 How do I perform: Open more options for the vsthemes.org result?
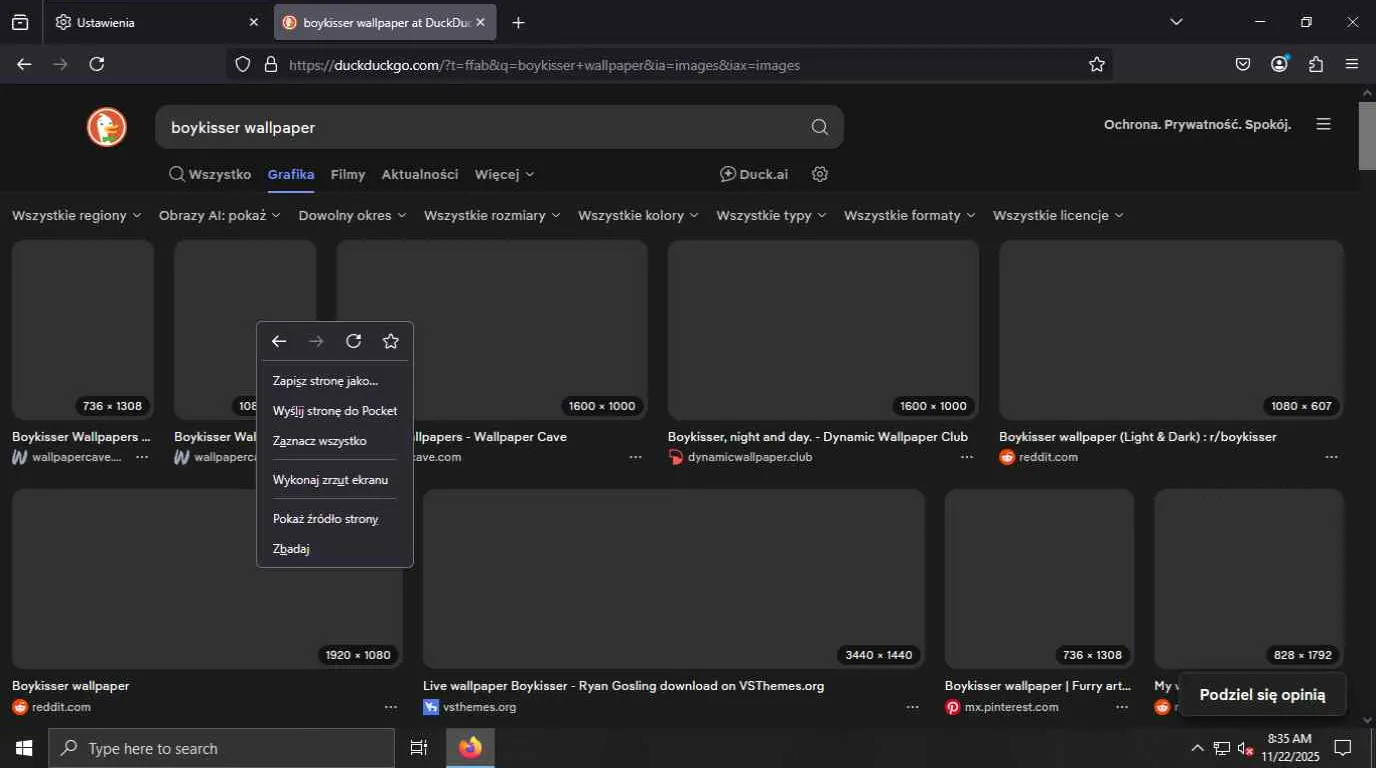coord(912,707)
